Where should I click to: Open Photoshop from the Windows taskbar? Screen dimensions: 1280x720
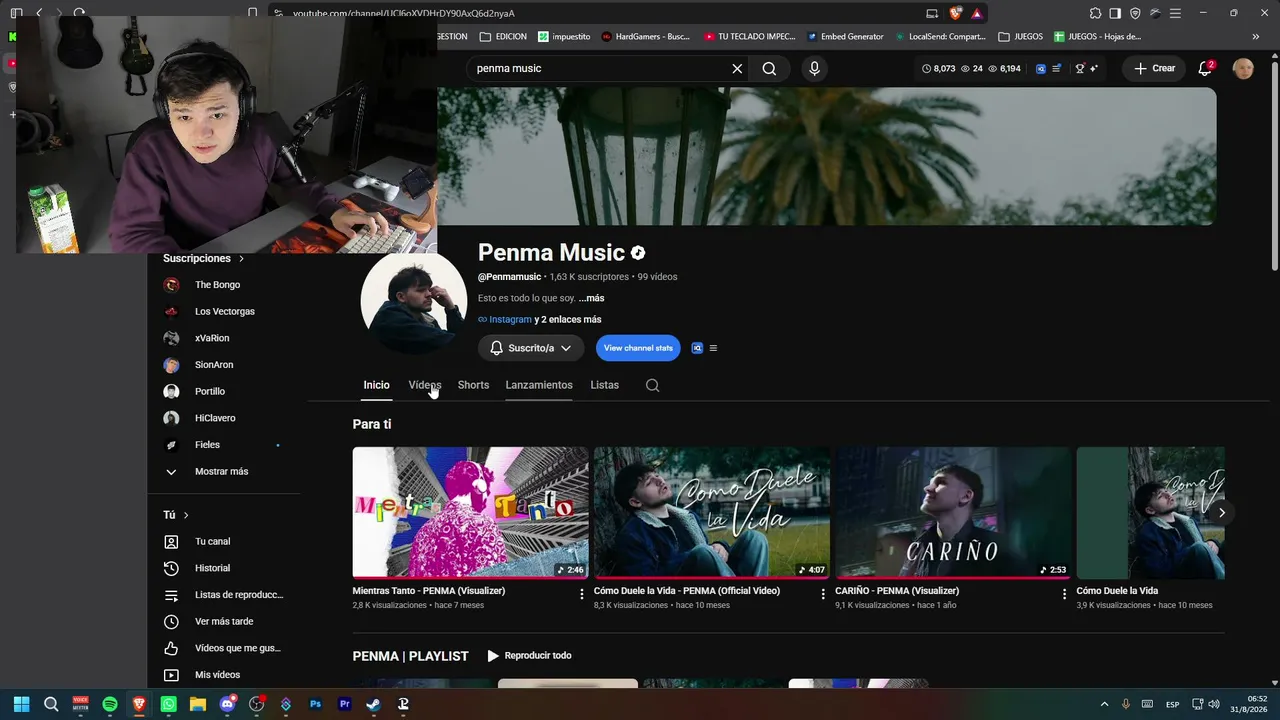(x=315, y=704)
